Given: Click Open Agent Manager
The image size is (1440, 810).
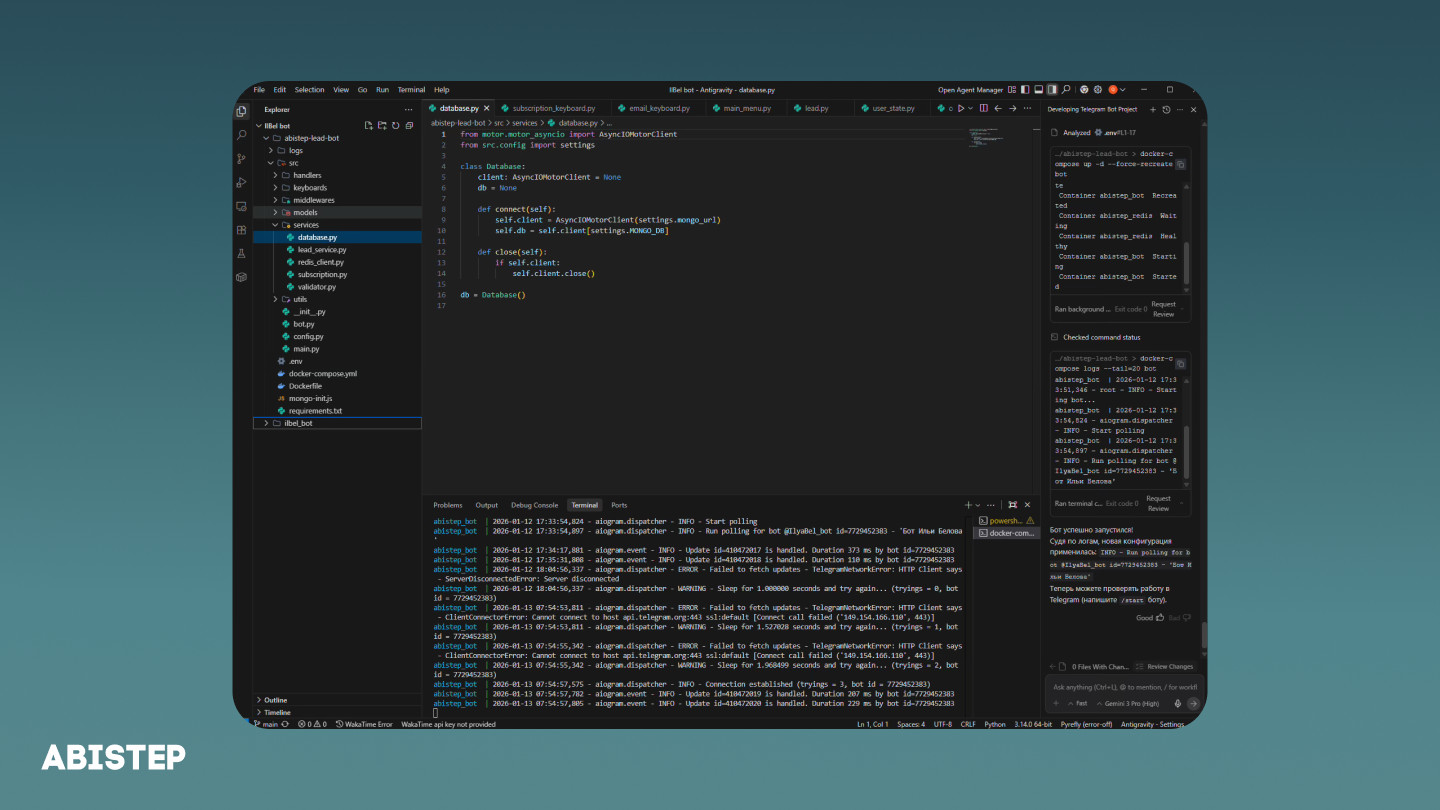Looking at the screenshot, I should point(970,90).
